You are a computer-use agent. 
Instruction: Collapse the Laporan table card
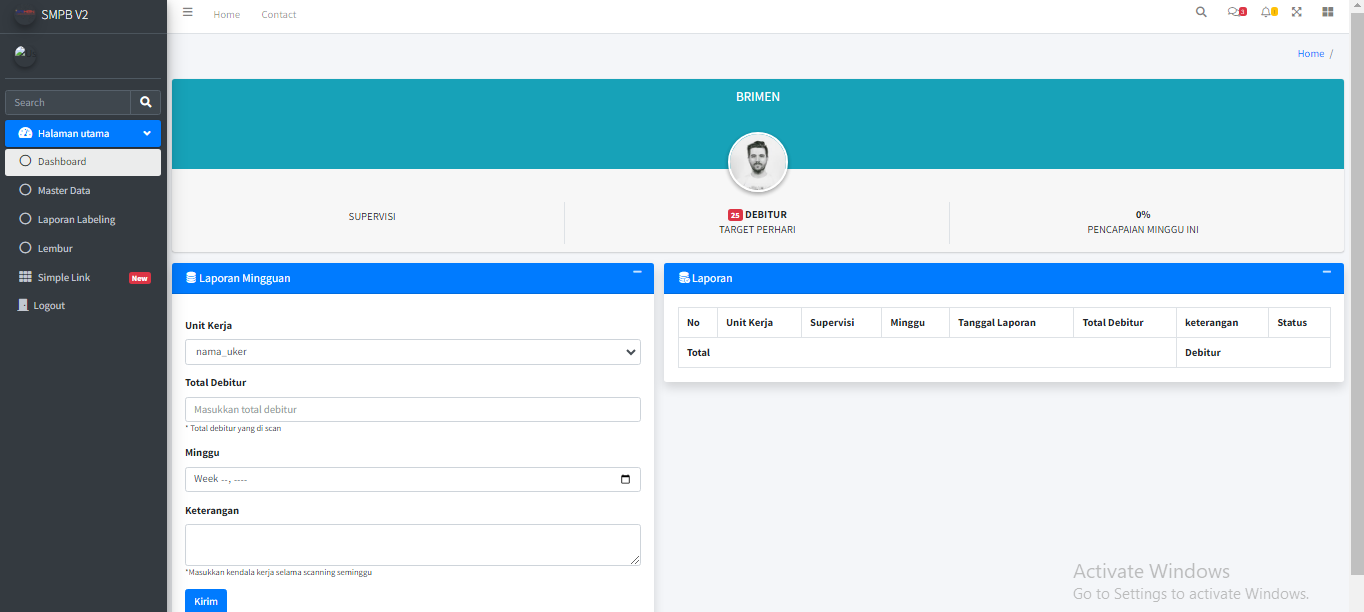(x=1327, y=272)
